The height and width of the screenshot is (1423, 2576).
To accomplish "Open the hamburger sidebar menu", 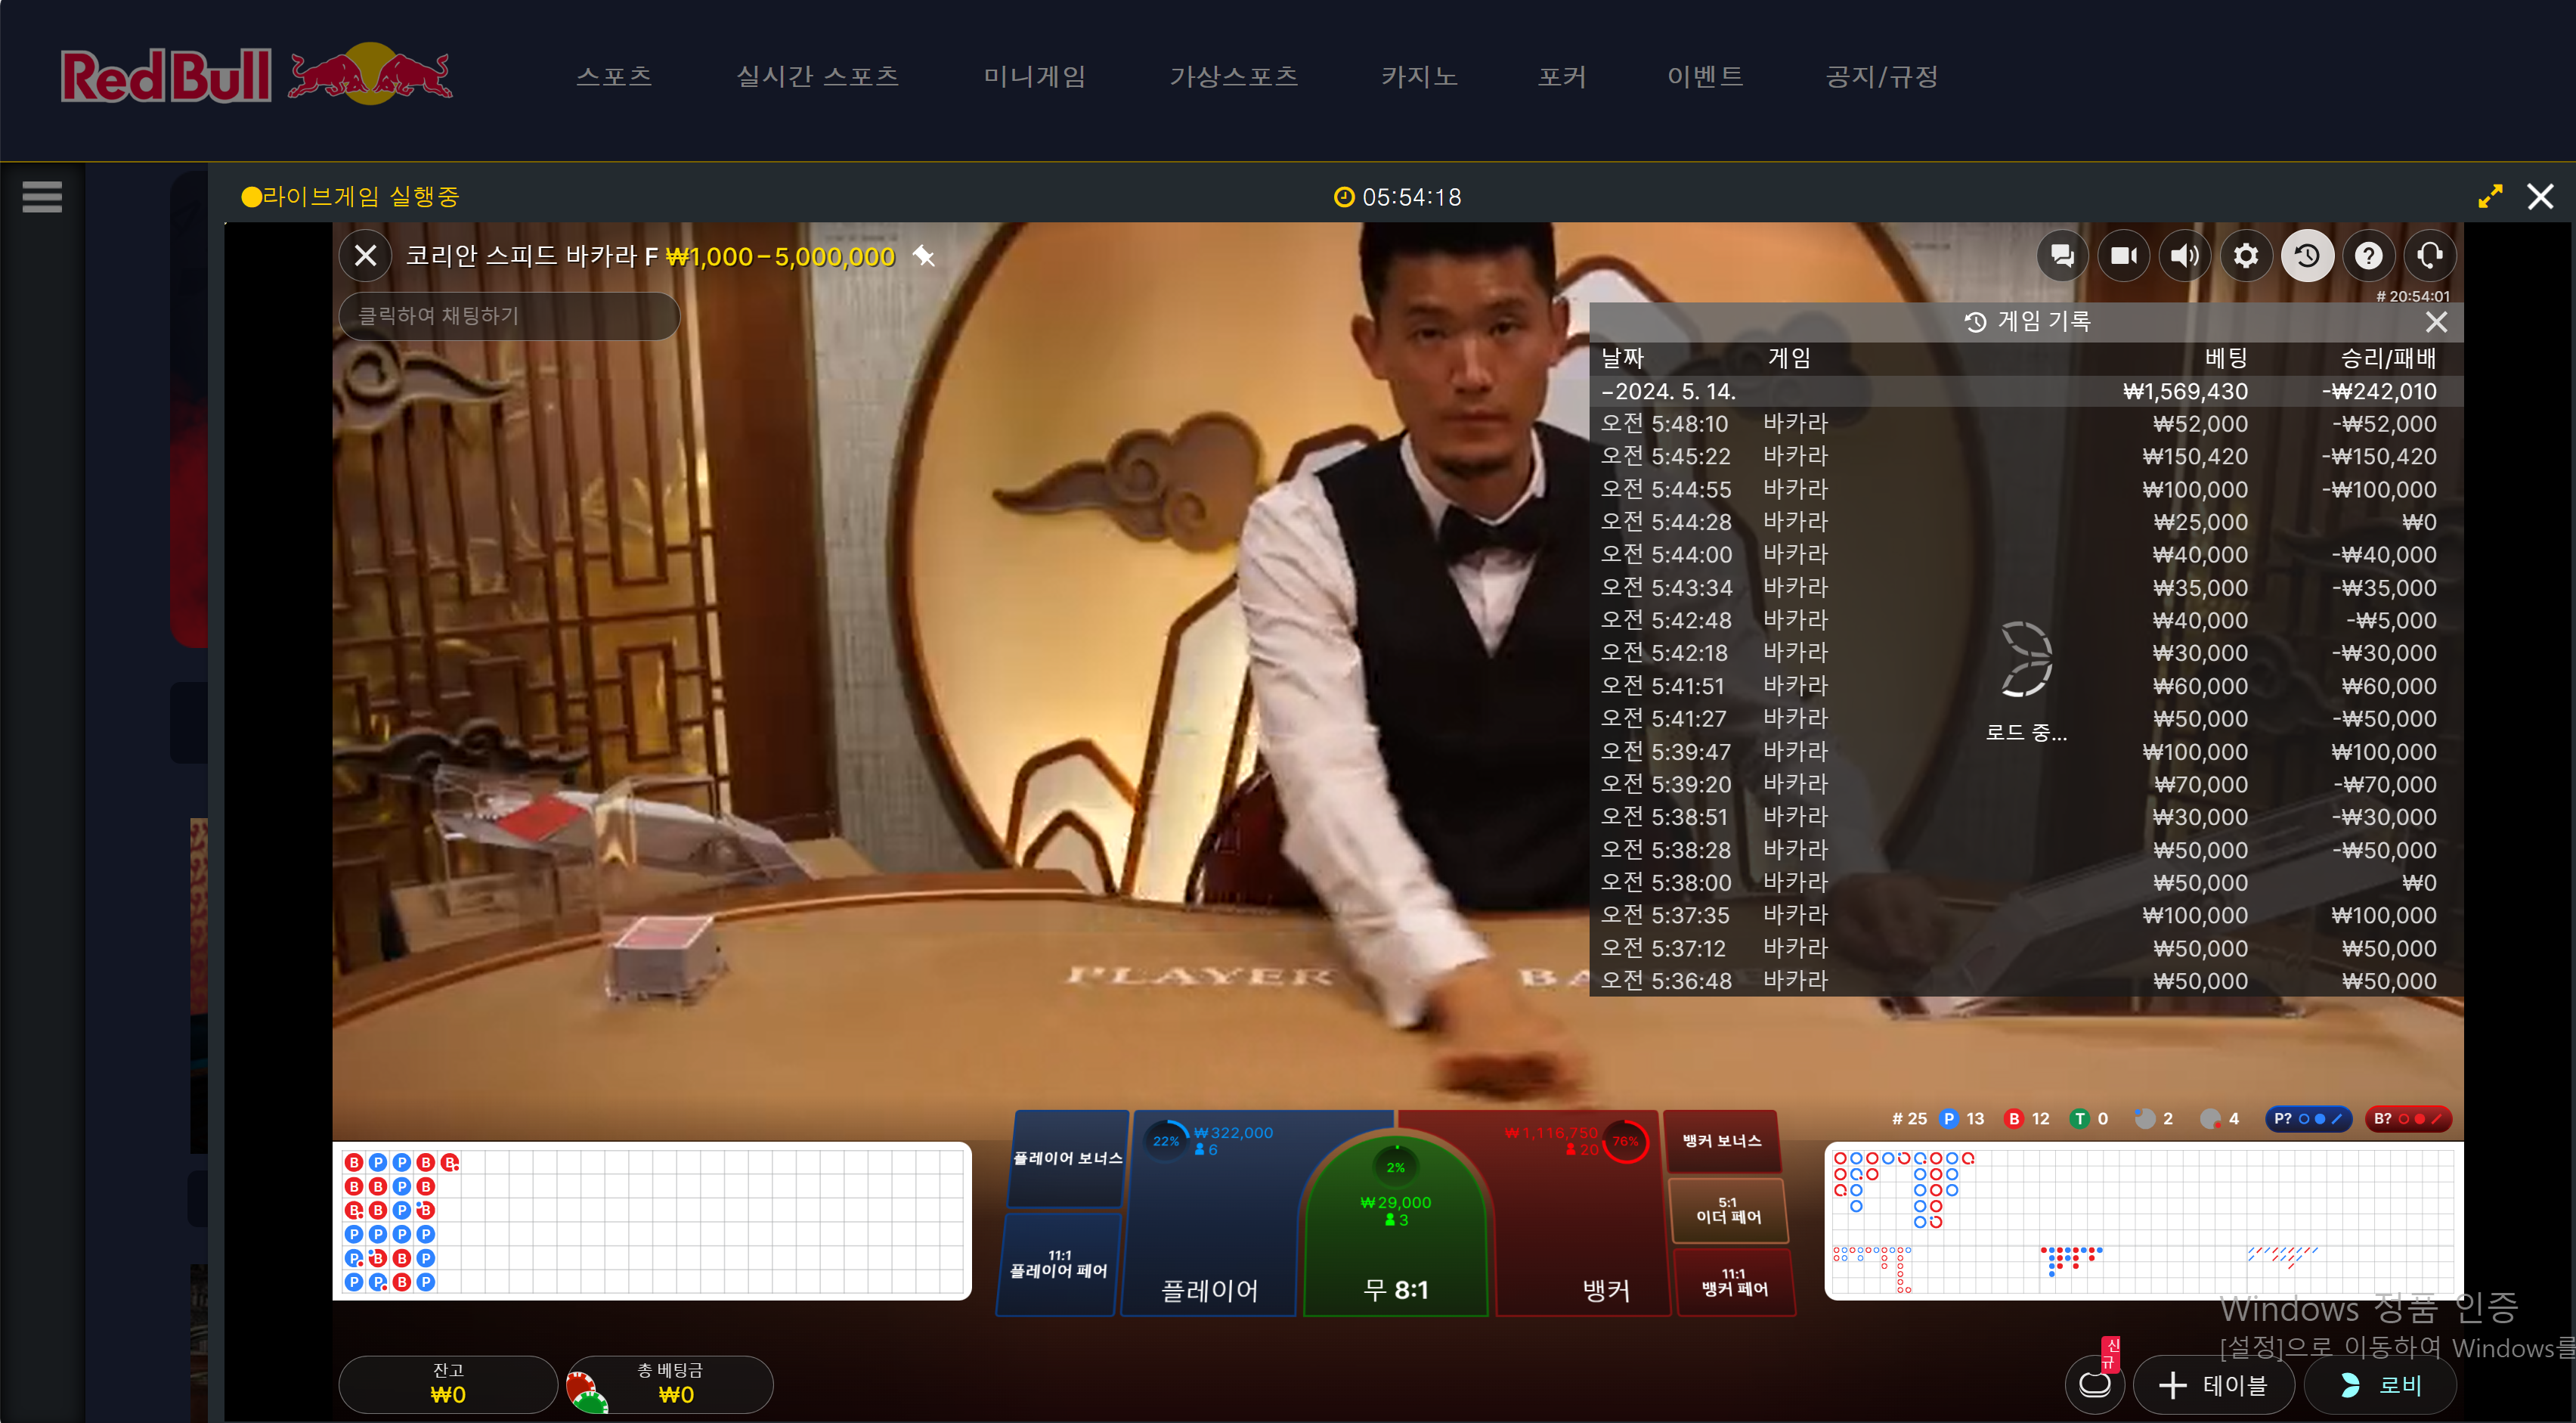I will coord(42,196).
